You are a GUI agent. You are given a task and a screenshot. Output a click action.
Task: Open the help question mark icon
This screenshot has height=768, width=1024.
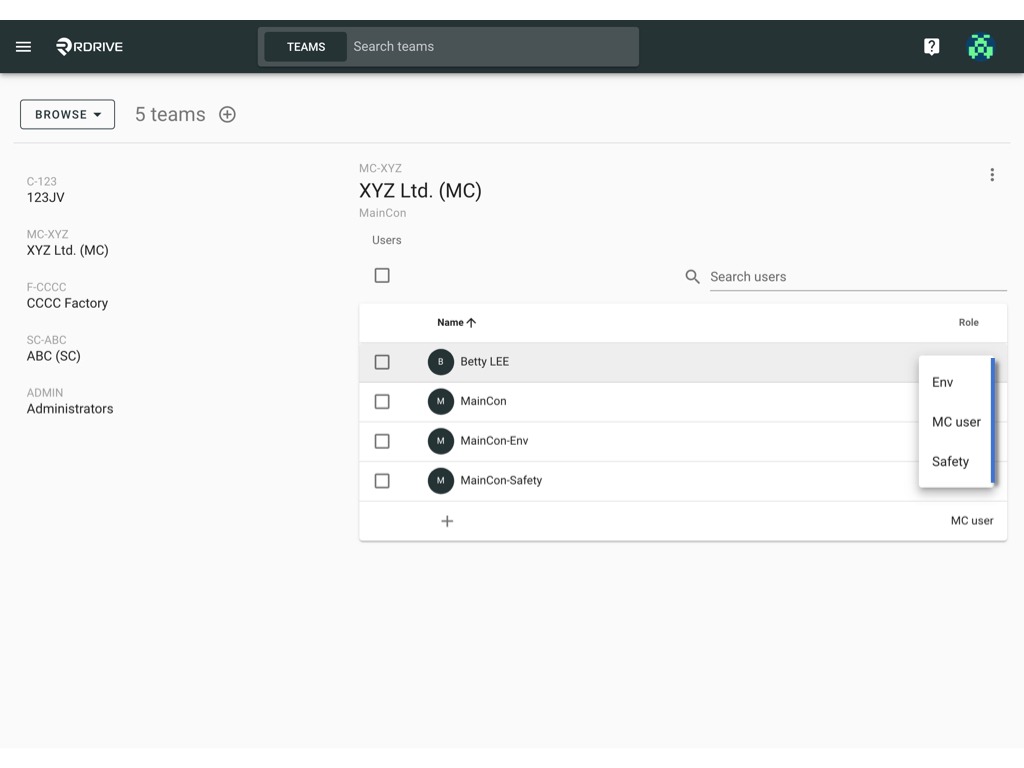pyautogui.click(x=931, y=46)
